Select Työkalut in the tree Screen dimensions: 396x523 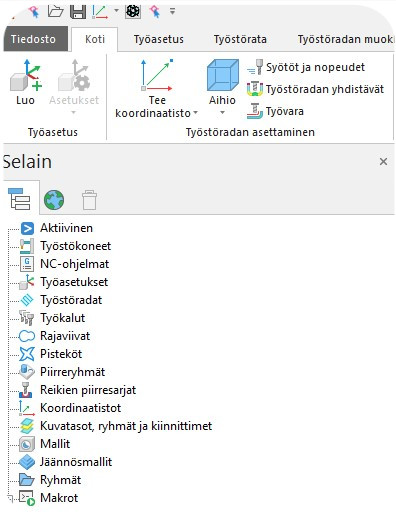(62, 318)
